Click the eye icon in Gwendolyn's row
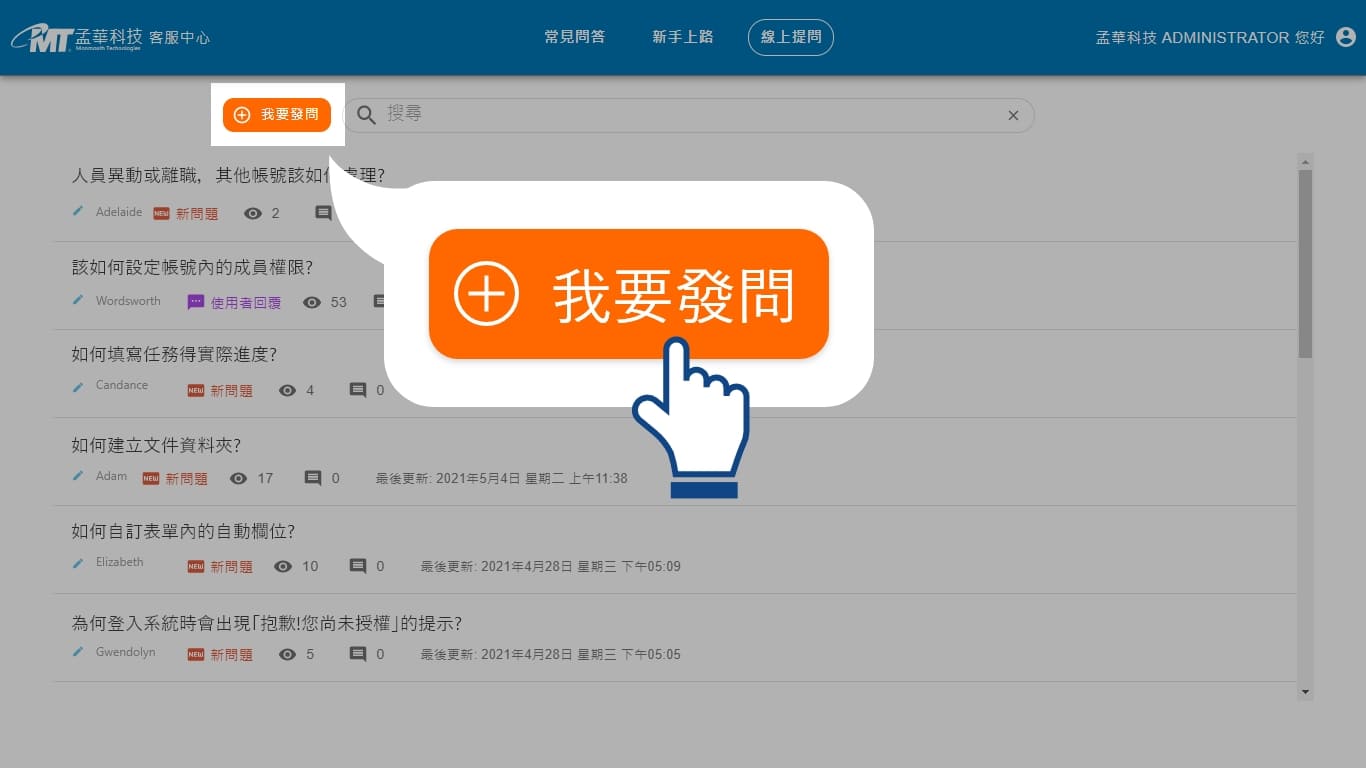1366x768 pixels. pyautogui.click(x=288, y=655)
